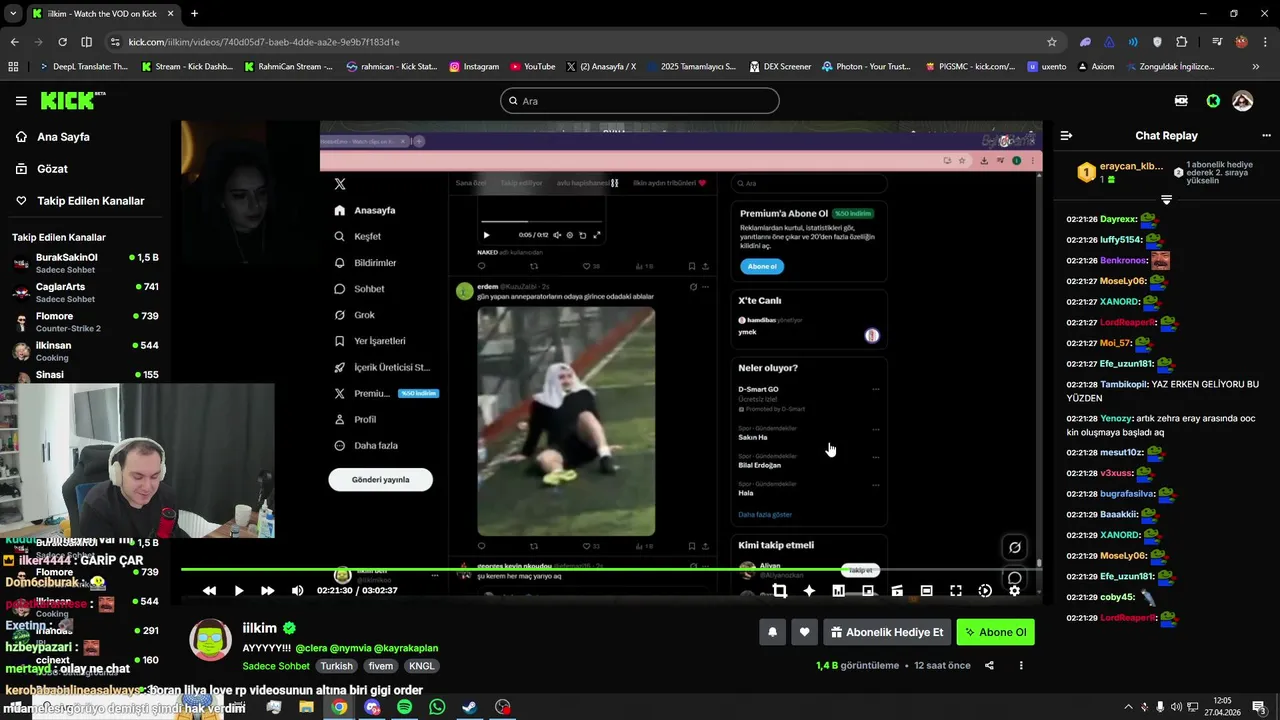Image resolution: width=1280 pixels, height=720 pixels.
Task: Open Ana Sayfa in sidebar
Action: (63, 137)
